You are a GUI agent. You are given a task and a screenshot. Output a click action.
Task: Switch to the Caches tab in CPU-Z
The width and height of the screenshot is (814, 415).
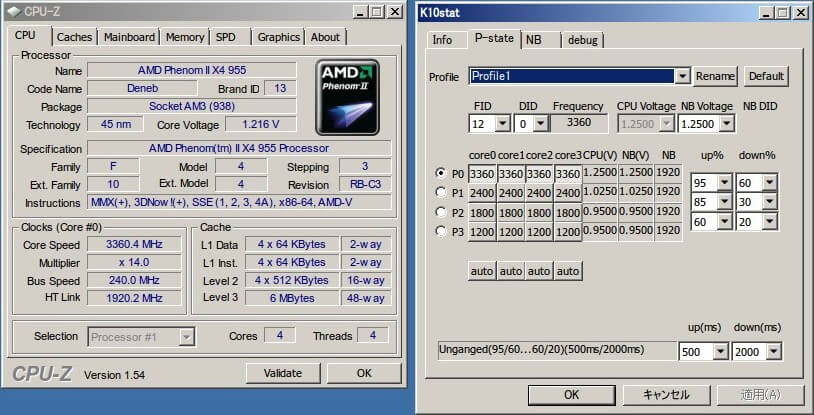click(74, 37)
